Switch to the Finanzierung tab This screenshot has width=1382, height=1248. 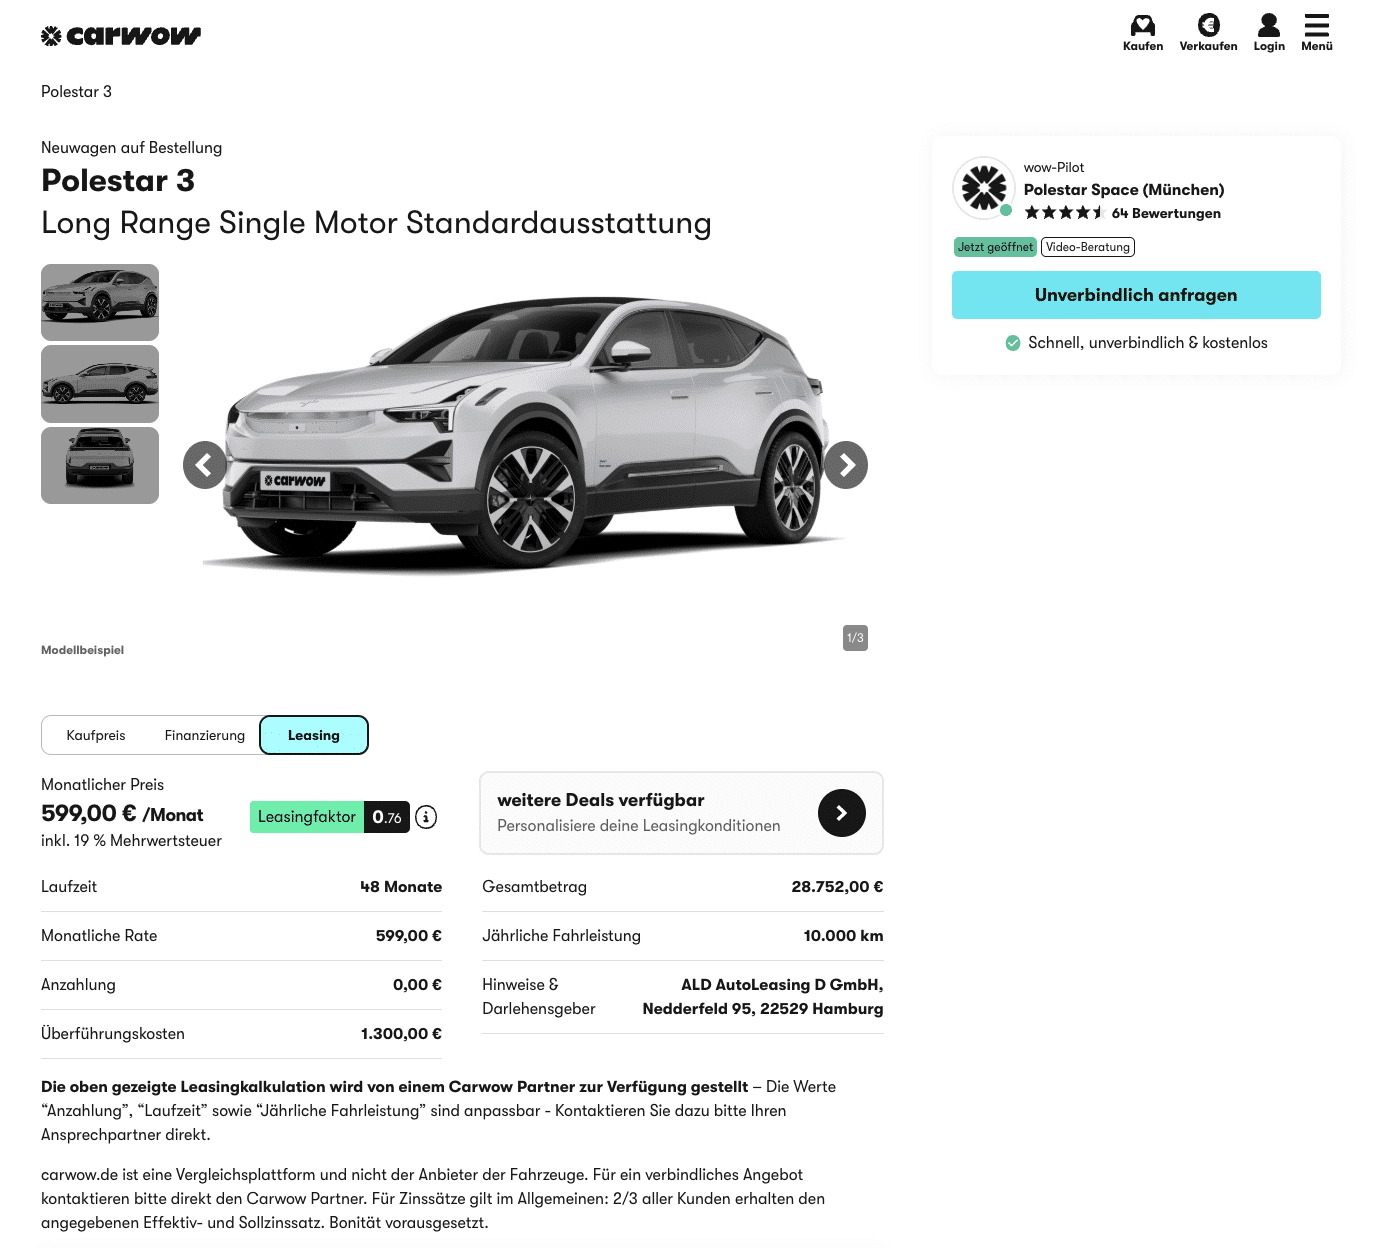click(205, 735)
